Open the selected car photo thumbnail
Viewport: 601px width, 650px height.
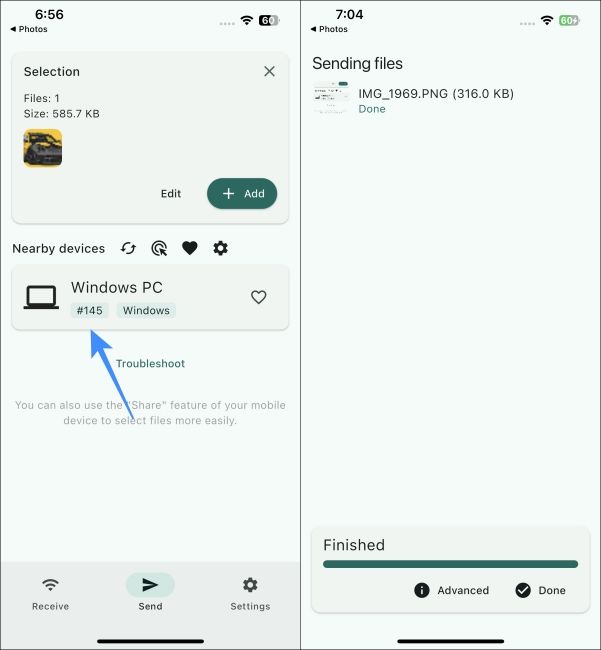[43, 148]
